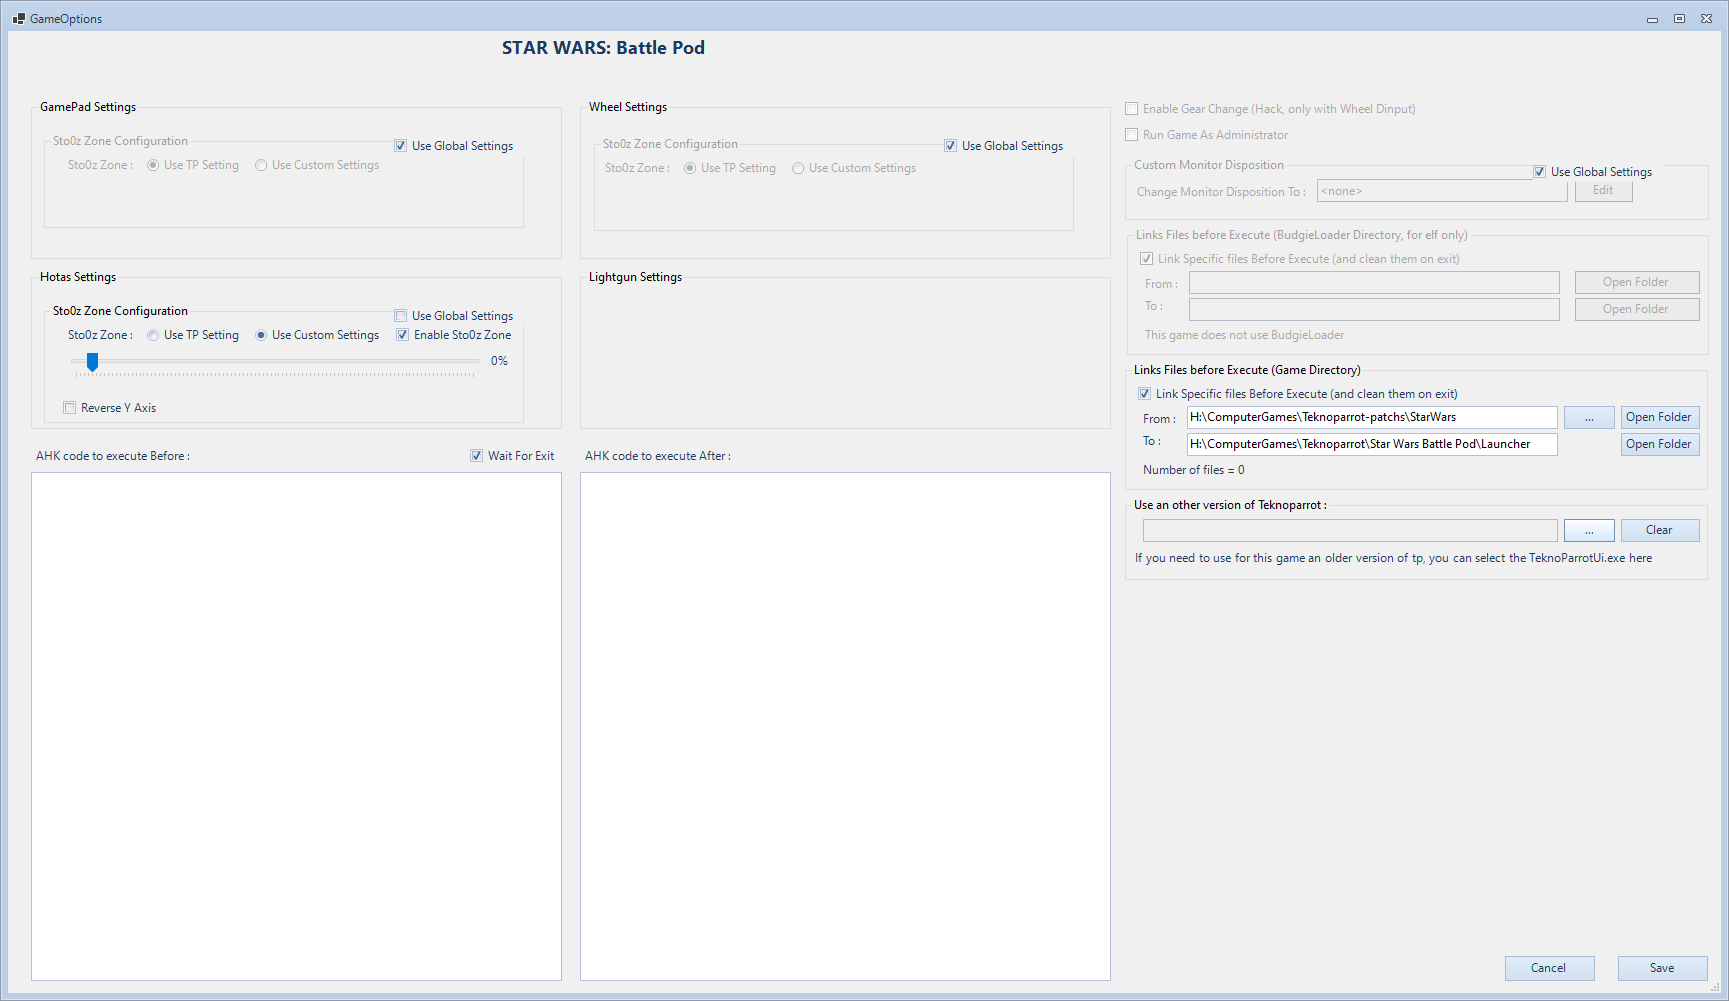Click the Game Directory To path field

(1372, 444)
